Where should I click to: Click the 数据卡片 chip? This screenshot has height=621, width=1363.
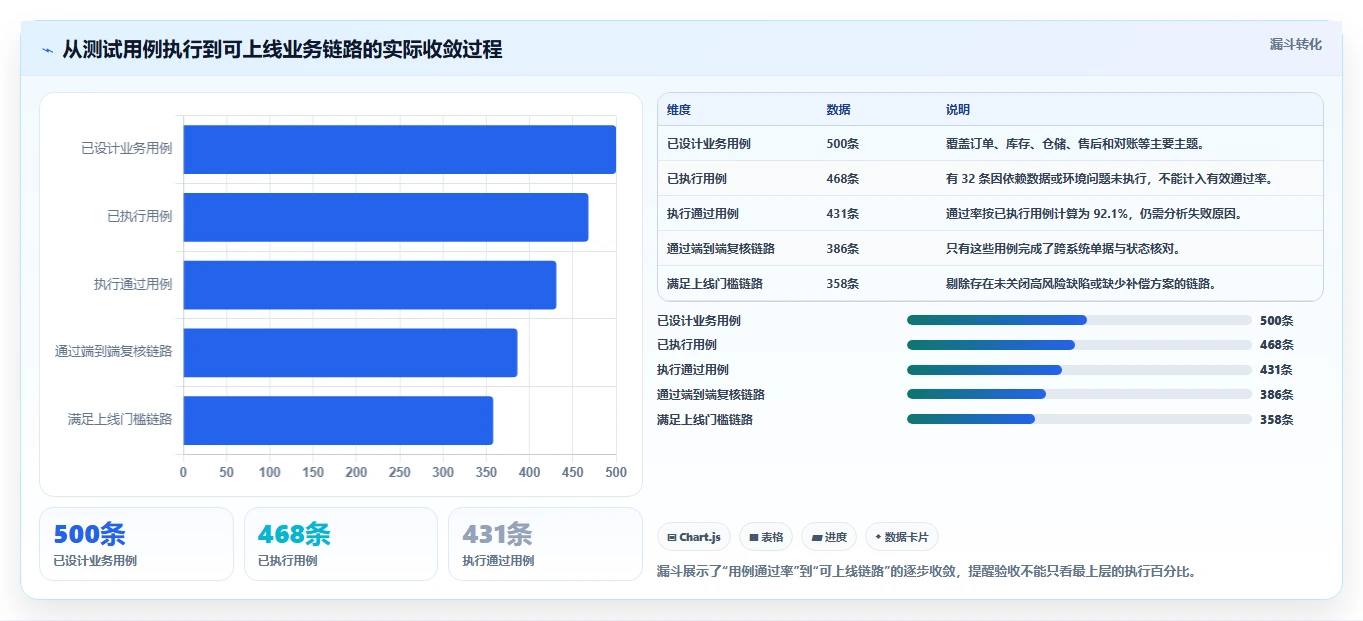point(901,537)
